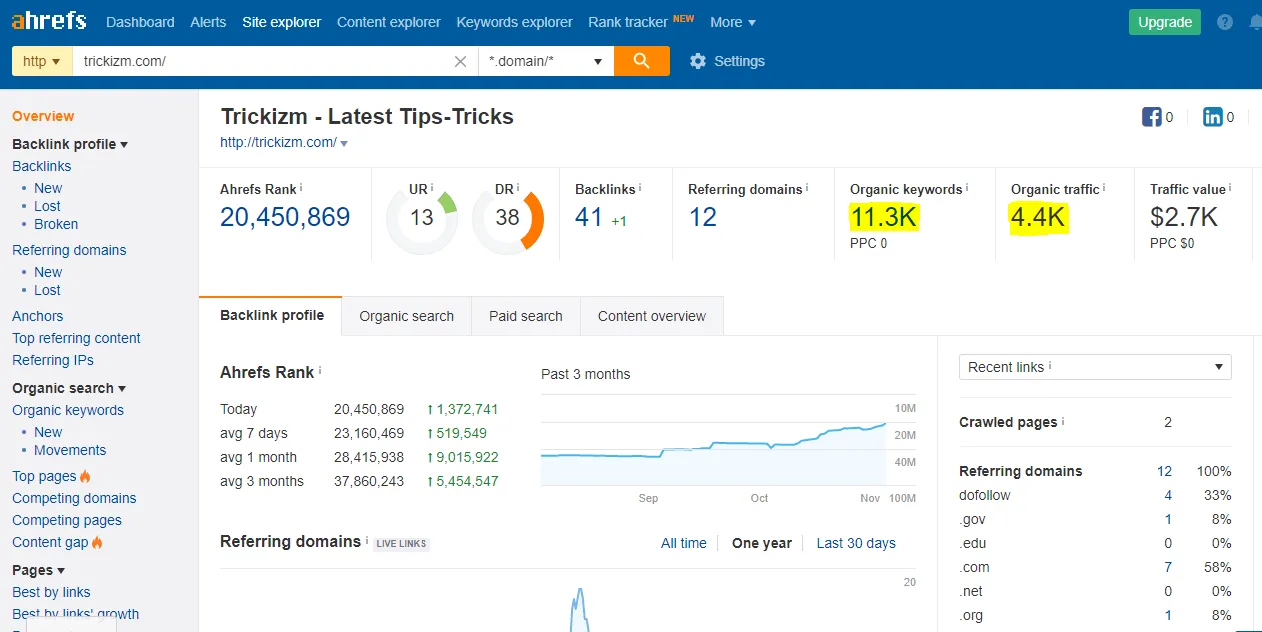Viewport: 1262px width, 632px height.
Task: Open Alerts in top navigation
Action: (208, 22)
